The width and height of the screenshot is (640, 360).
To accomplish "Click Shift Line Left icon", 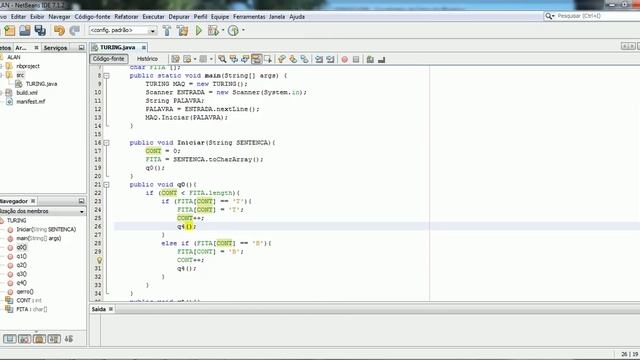I will [x=319, y=59].
